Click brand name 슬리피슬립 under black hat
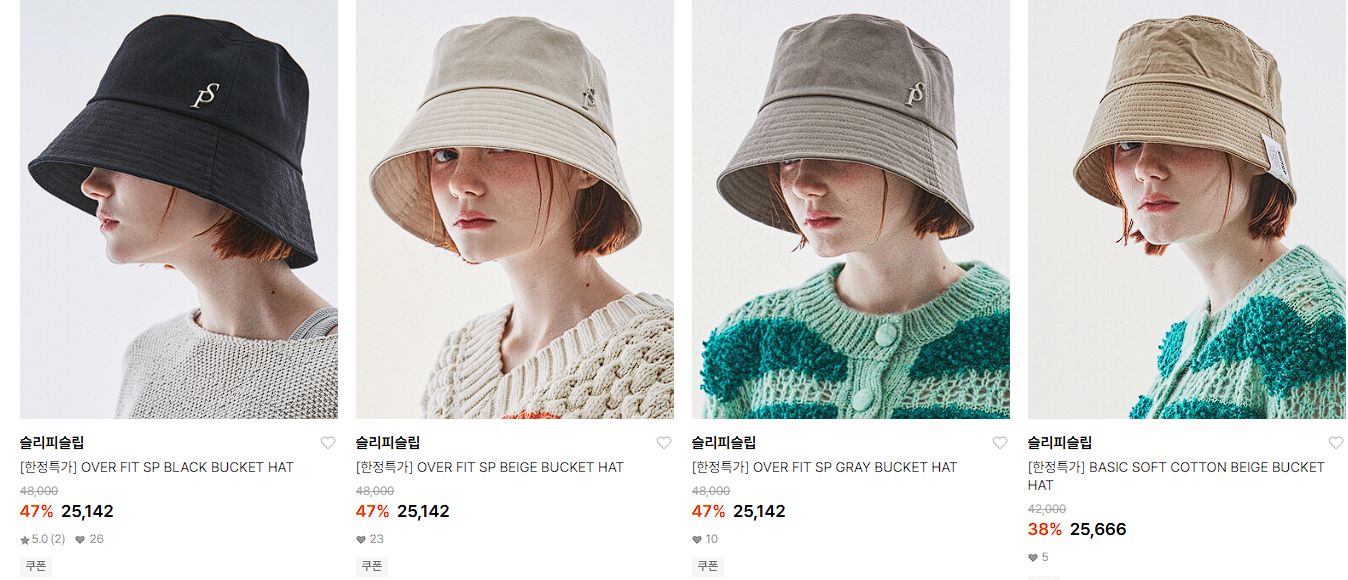 coord(52,443)
